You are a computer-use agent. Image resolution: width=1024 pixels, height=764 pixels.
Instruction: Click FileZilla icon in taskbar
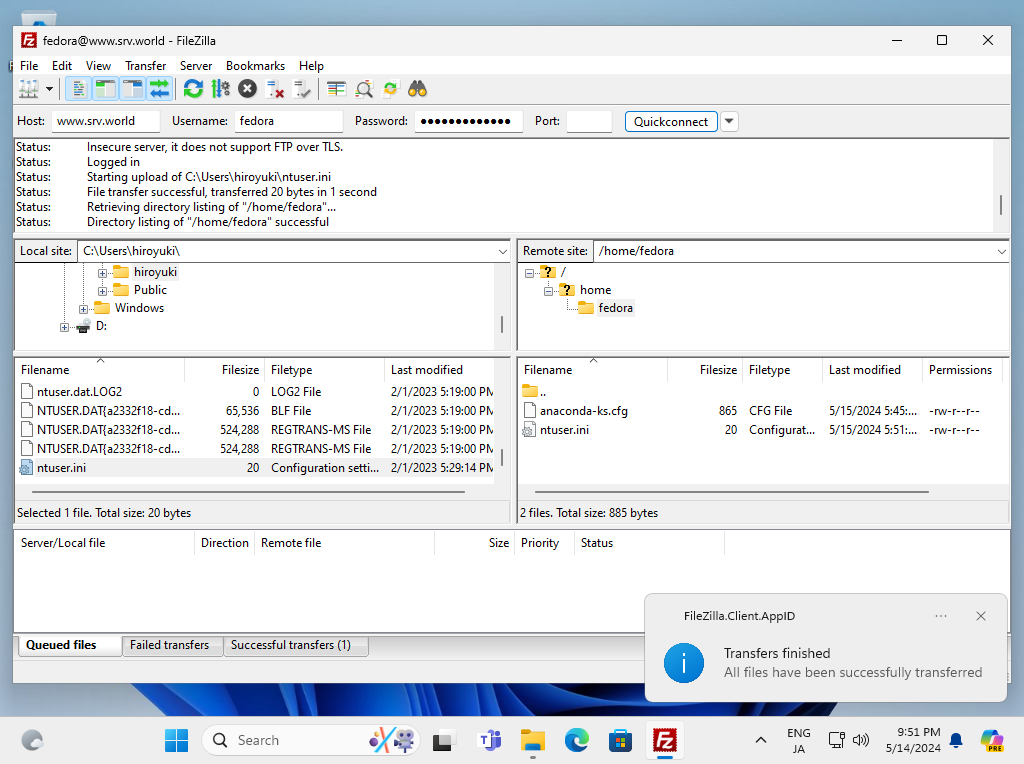tap(664, 740)
